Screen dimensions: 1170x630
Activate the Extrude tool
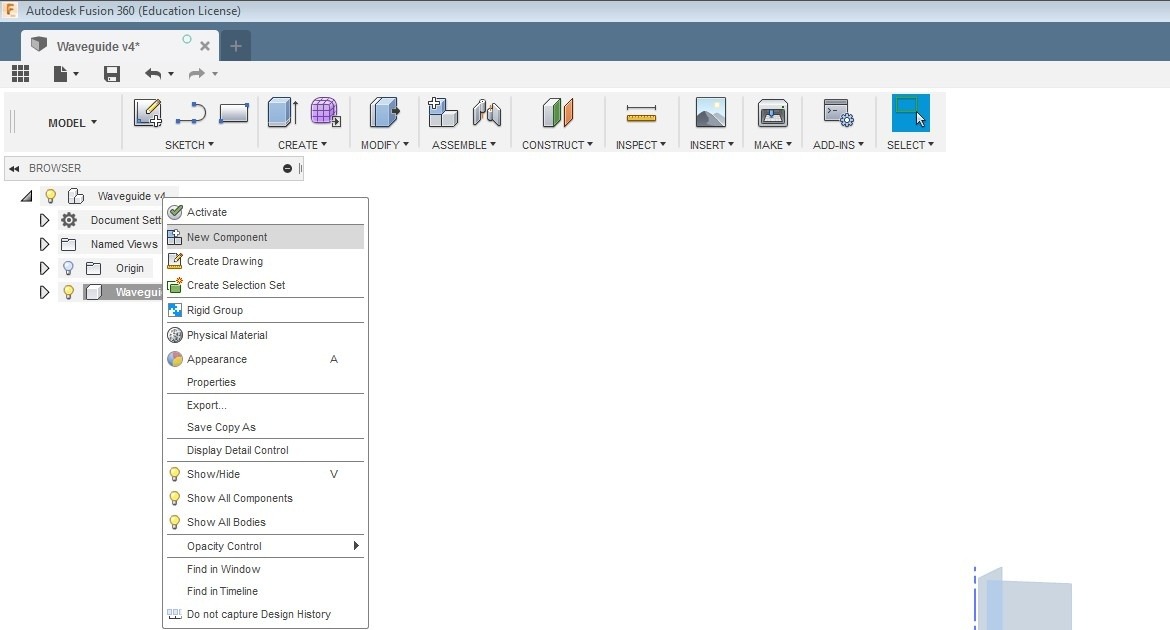pyautogui.click(x=283, y=113)
